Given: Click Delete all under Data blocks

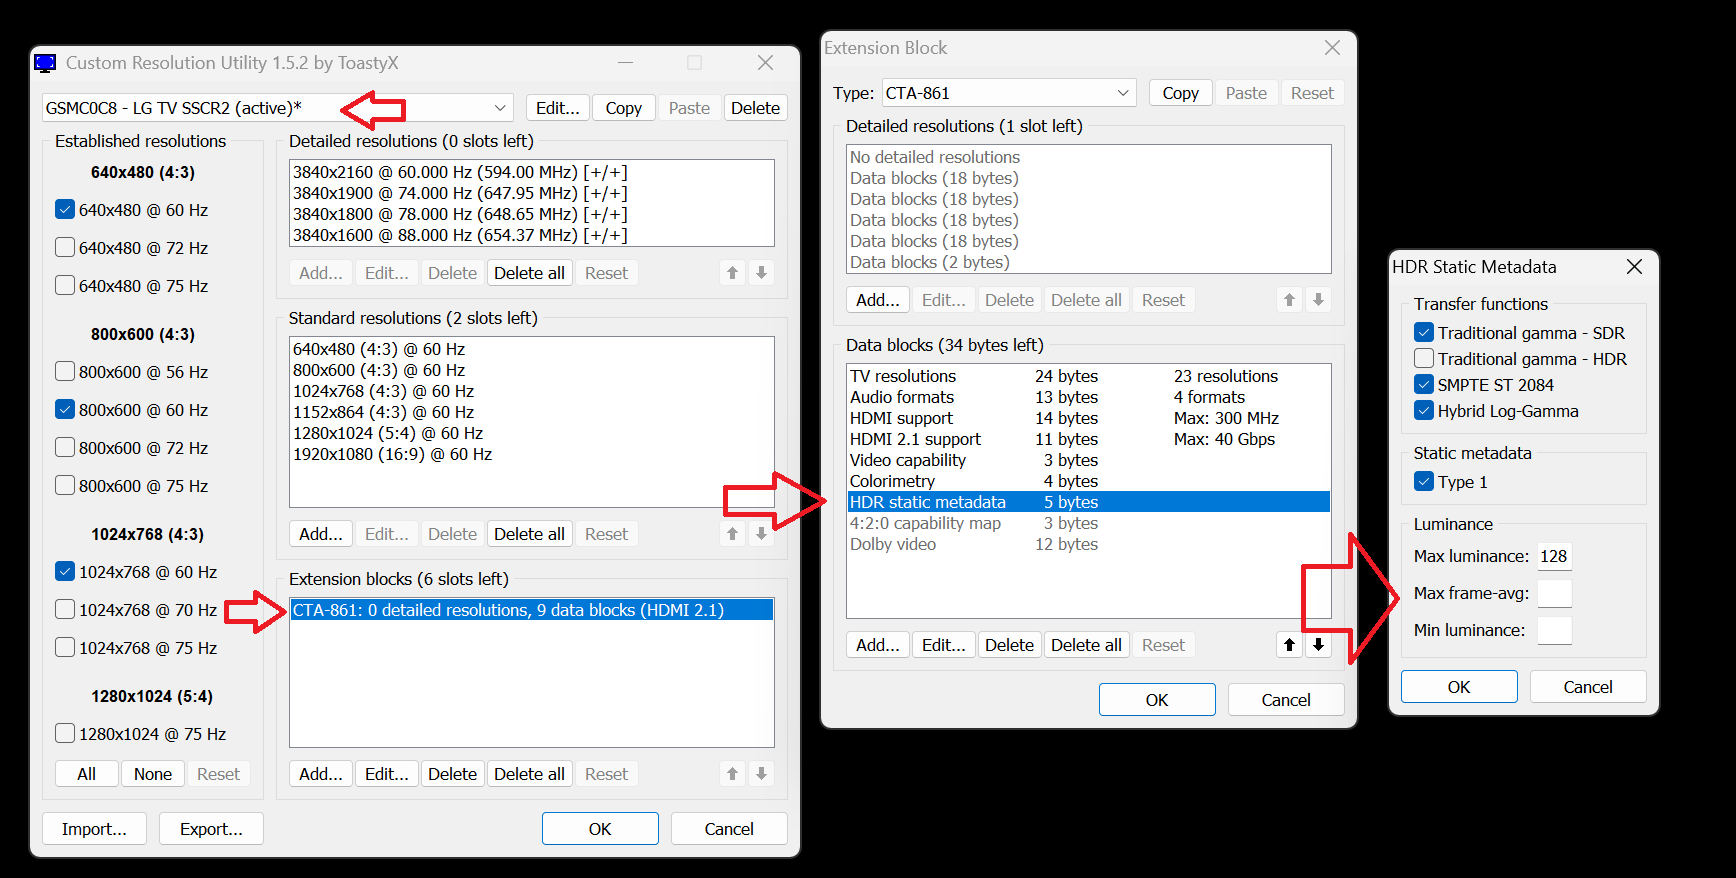Looking at the screenshot, I should [x=1086, y=645].
